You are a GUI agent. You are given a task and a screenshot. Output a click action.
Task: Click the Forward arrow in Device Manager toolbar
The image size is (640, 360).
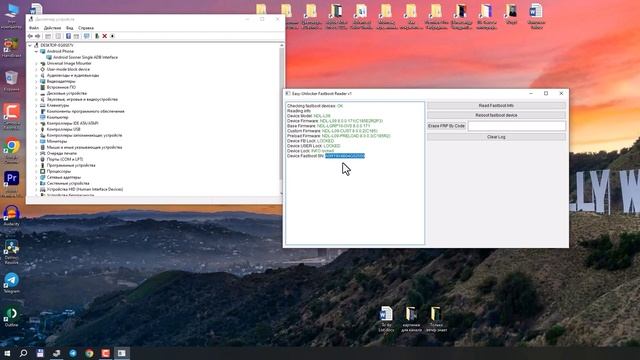point(38,36)
